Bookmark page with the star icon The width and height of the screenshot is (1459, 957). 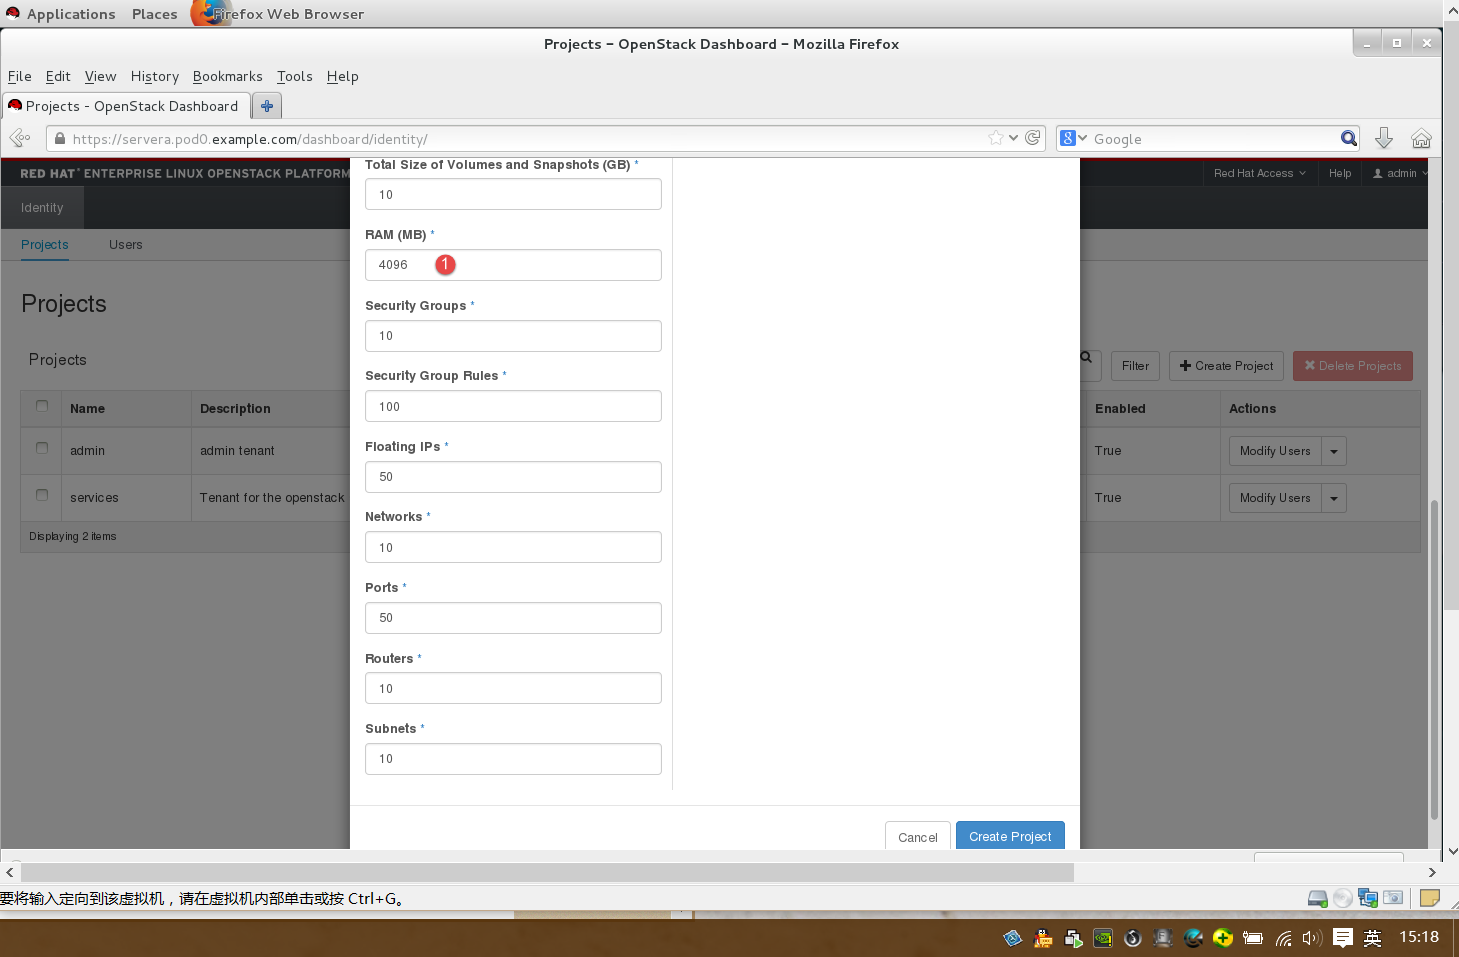[x=995, y=138]
